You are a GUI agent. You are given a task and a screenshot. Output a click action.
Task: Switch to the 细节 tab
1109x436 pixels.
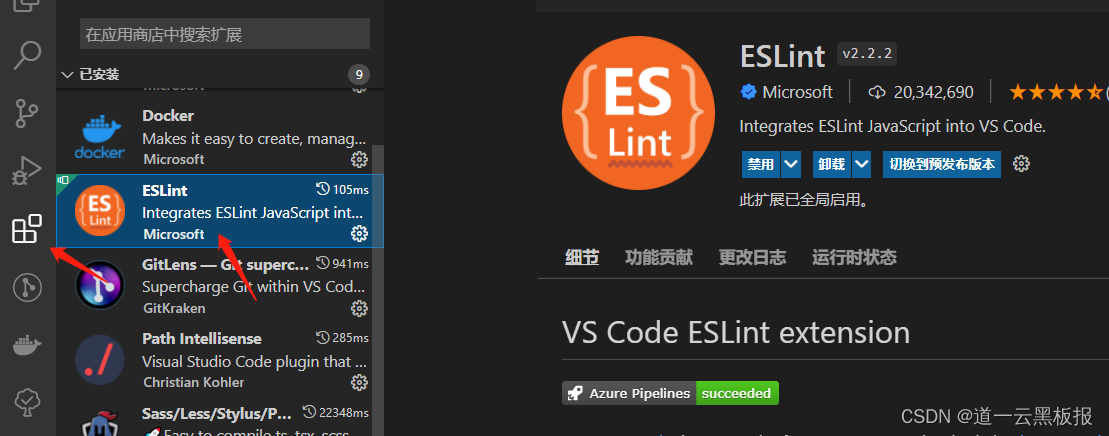pos(582,257)
